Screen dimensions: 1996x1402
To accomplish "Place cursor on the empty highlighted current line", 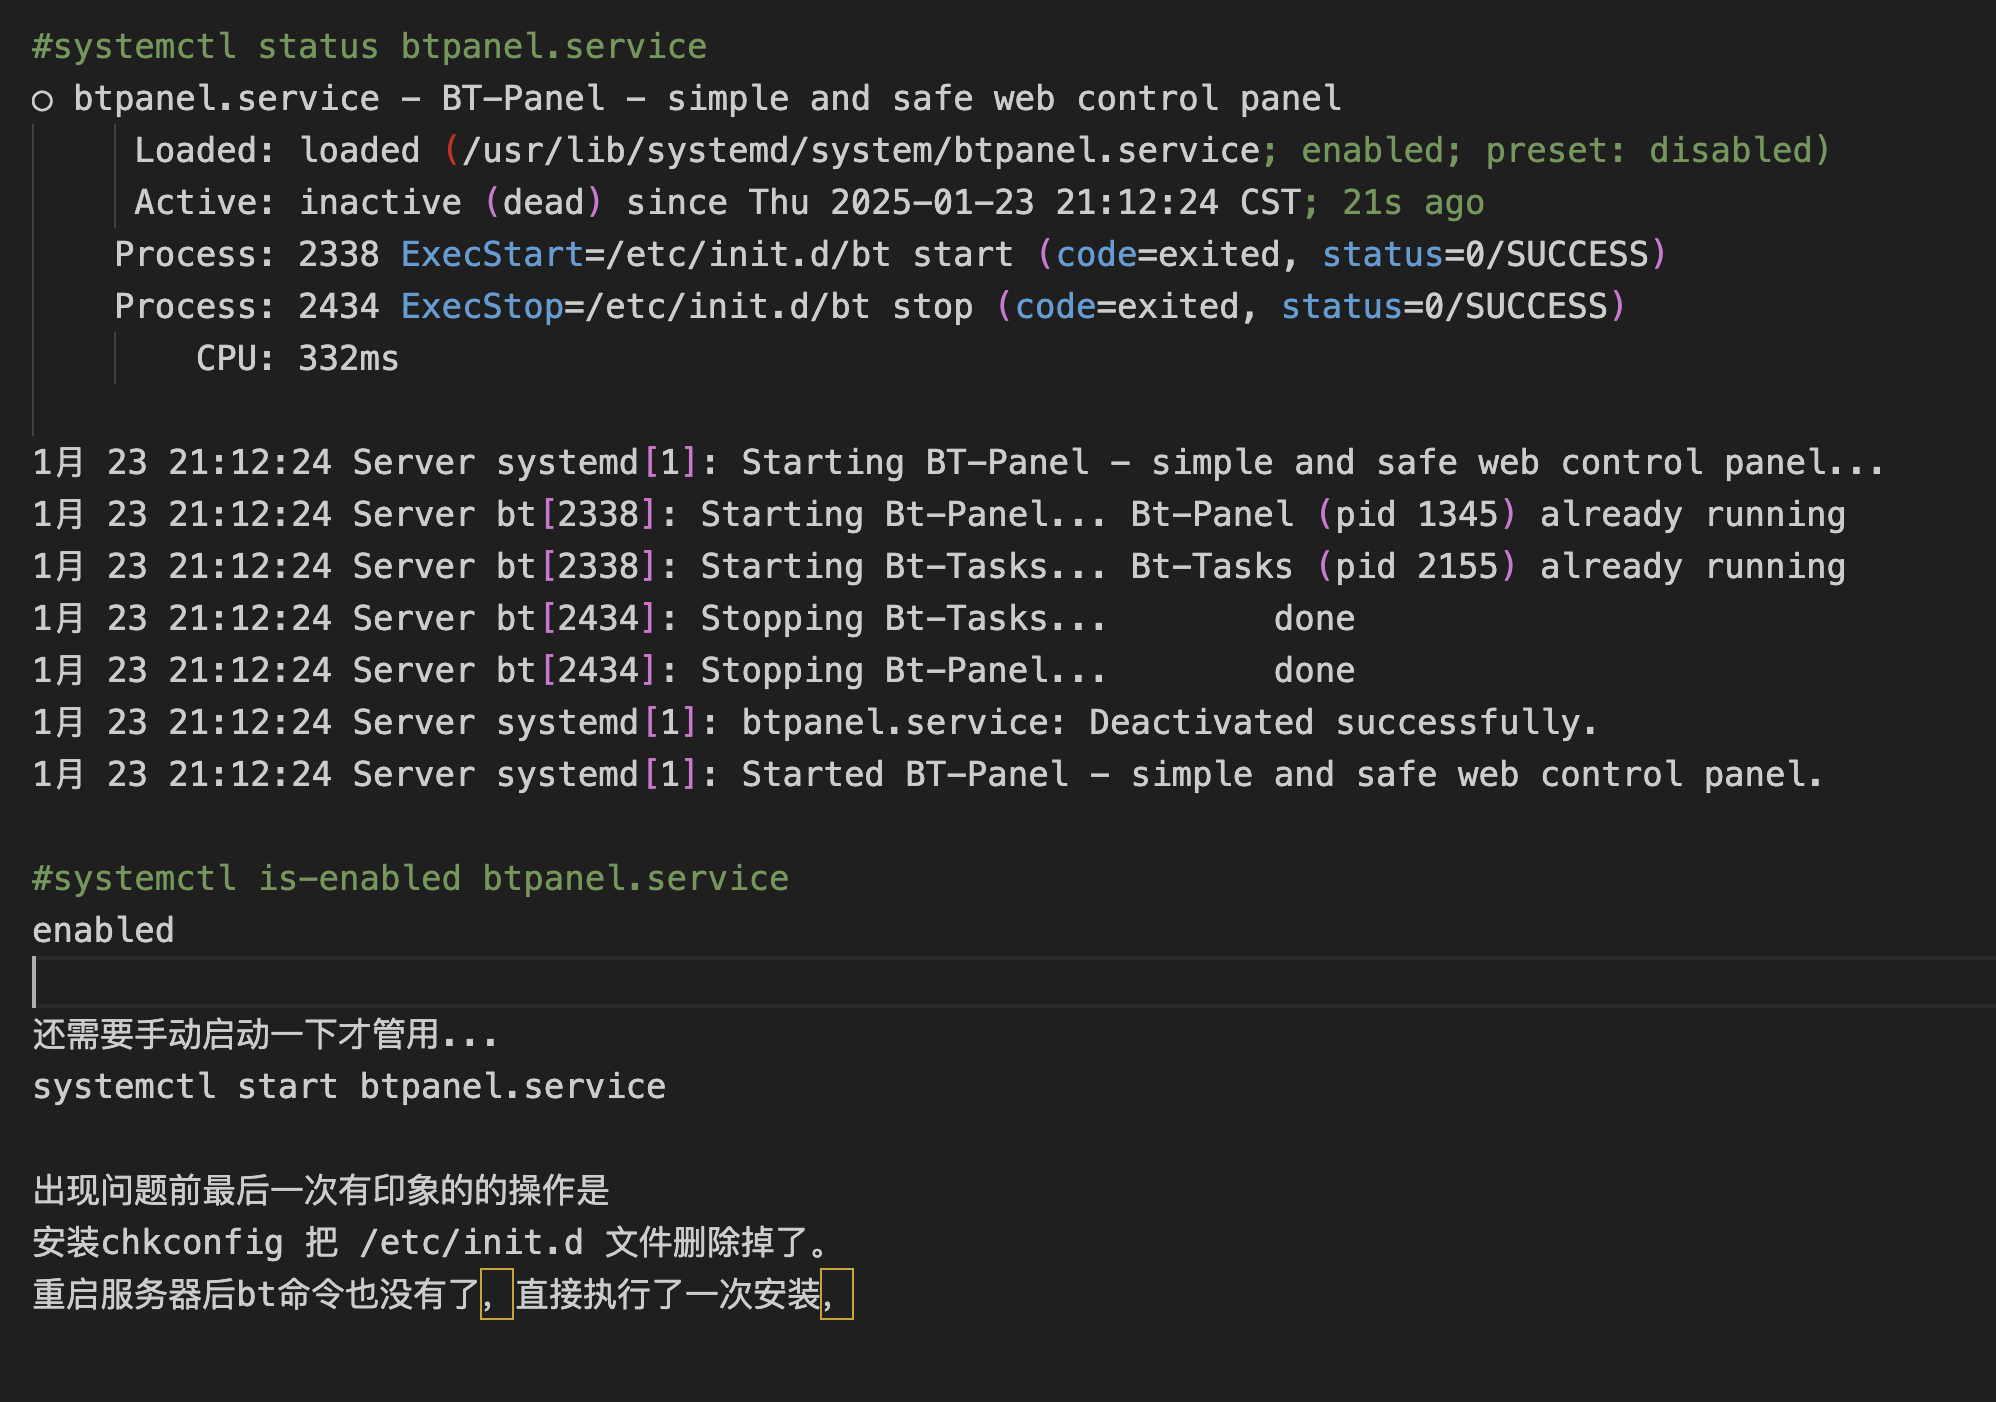I will click(x=1014, y=982).
